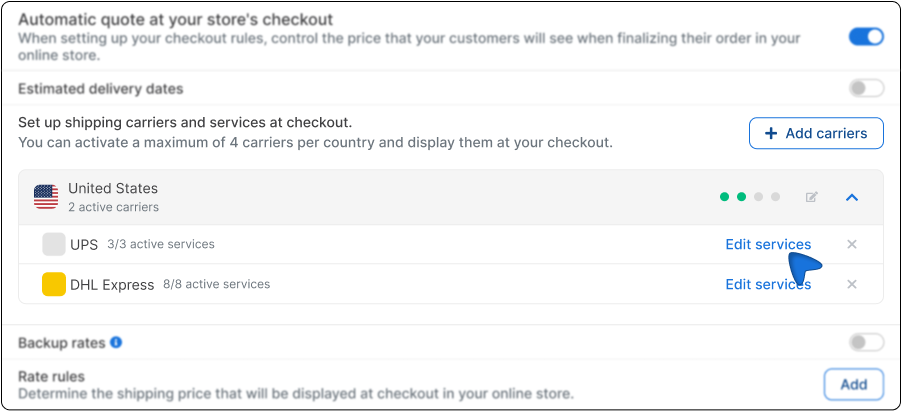Click the last gray carrier slot dot
Image resolution: width=902 pixels, height=411 pixels.
(774, 197)
